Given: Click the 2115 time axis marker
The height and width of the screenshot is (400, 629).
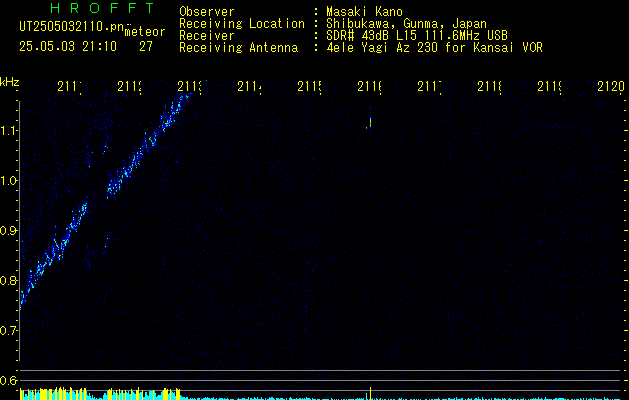Looking at the screenshot, I should pyautogui.click(x=310, y=87).
